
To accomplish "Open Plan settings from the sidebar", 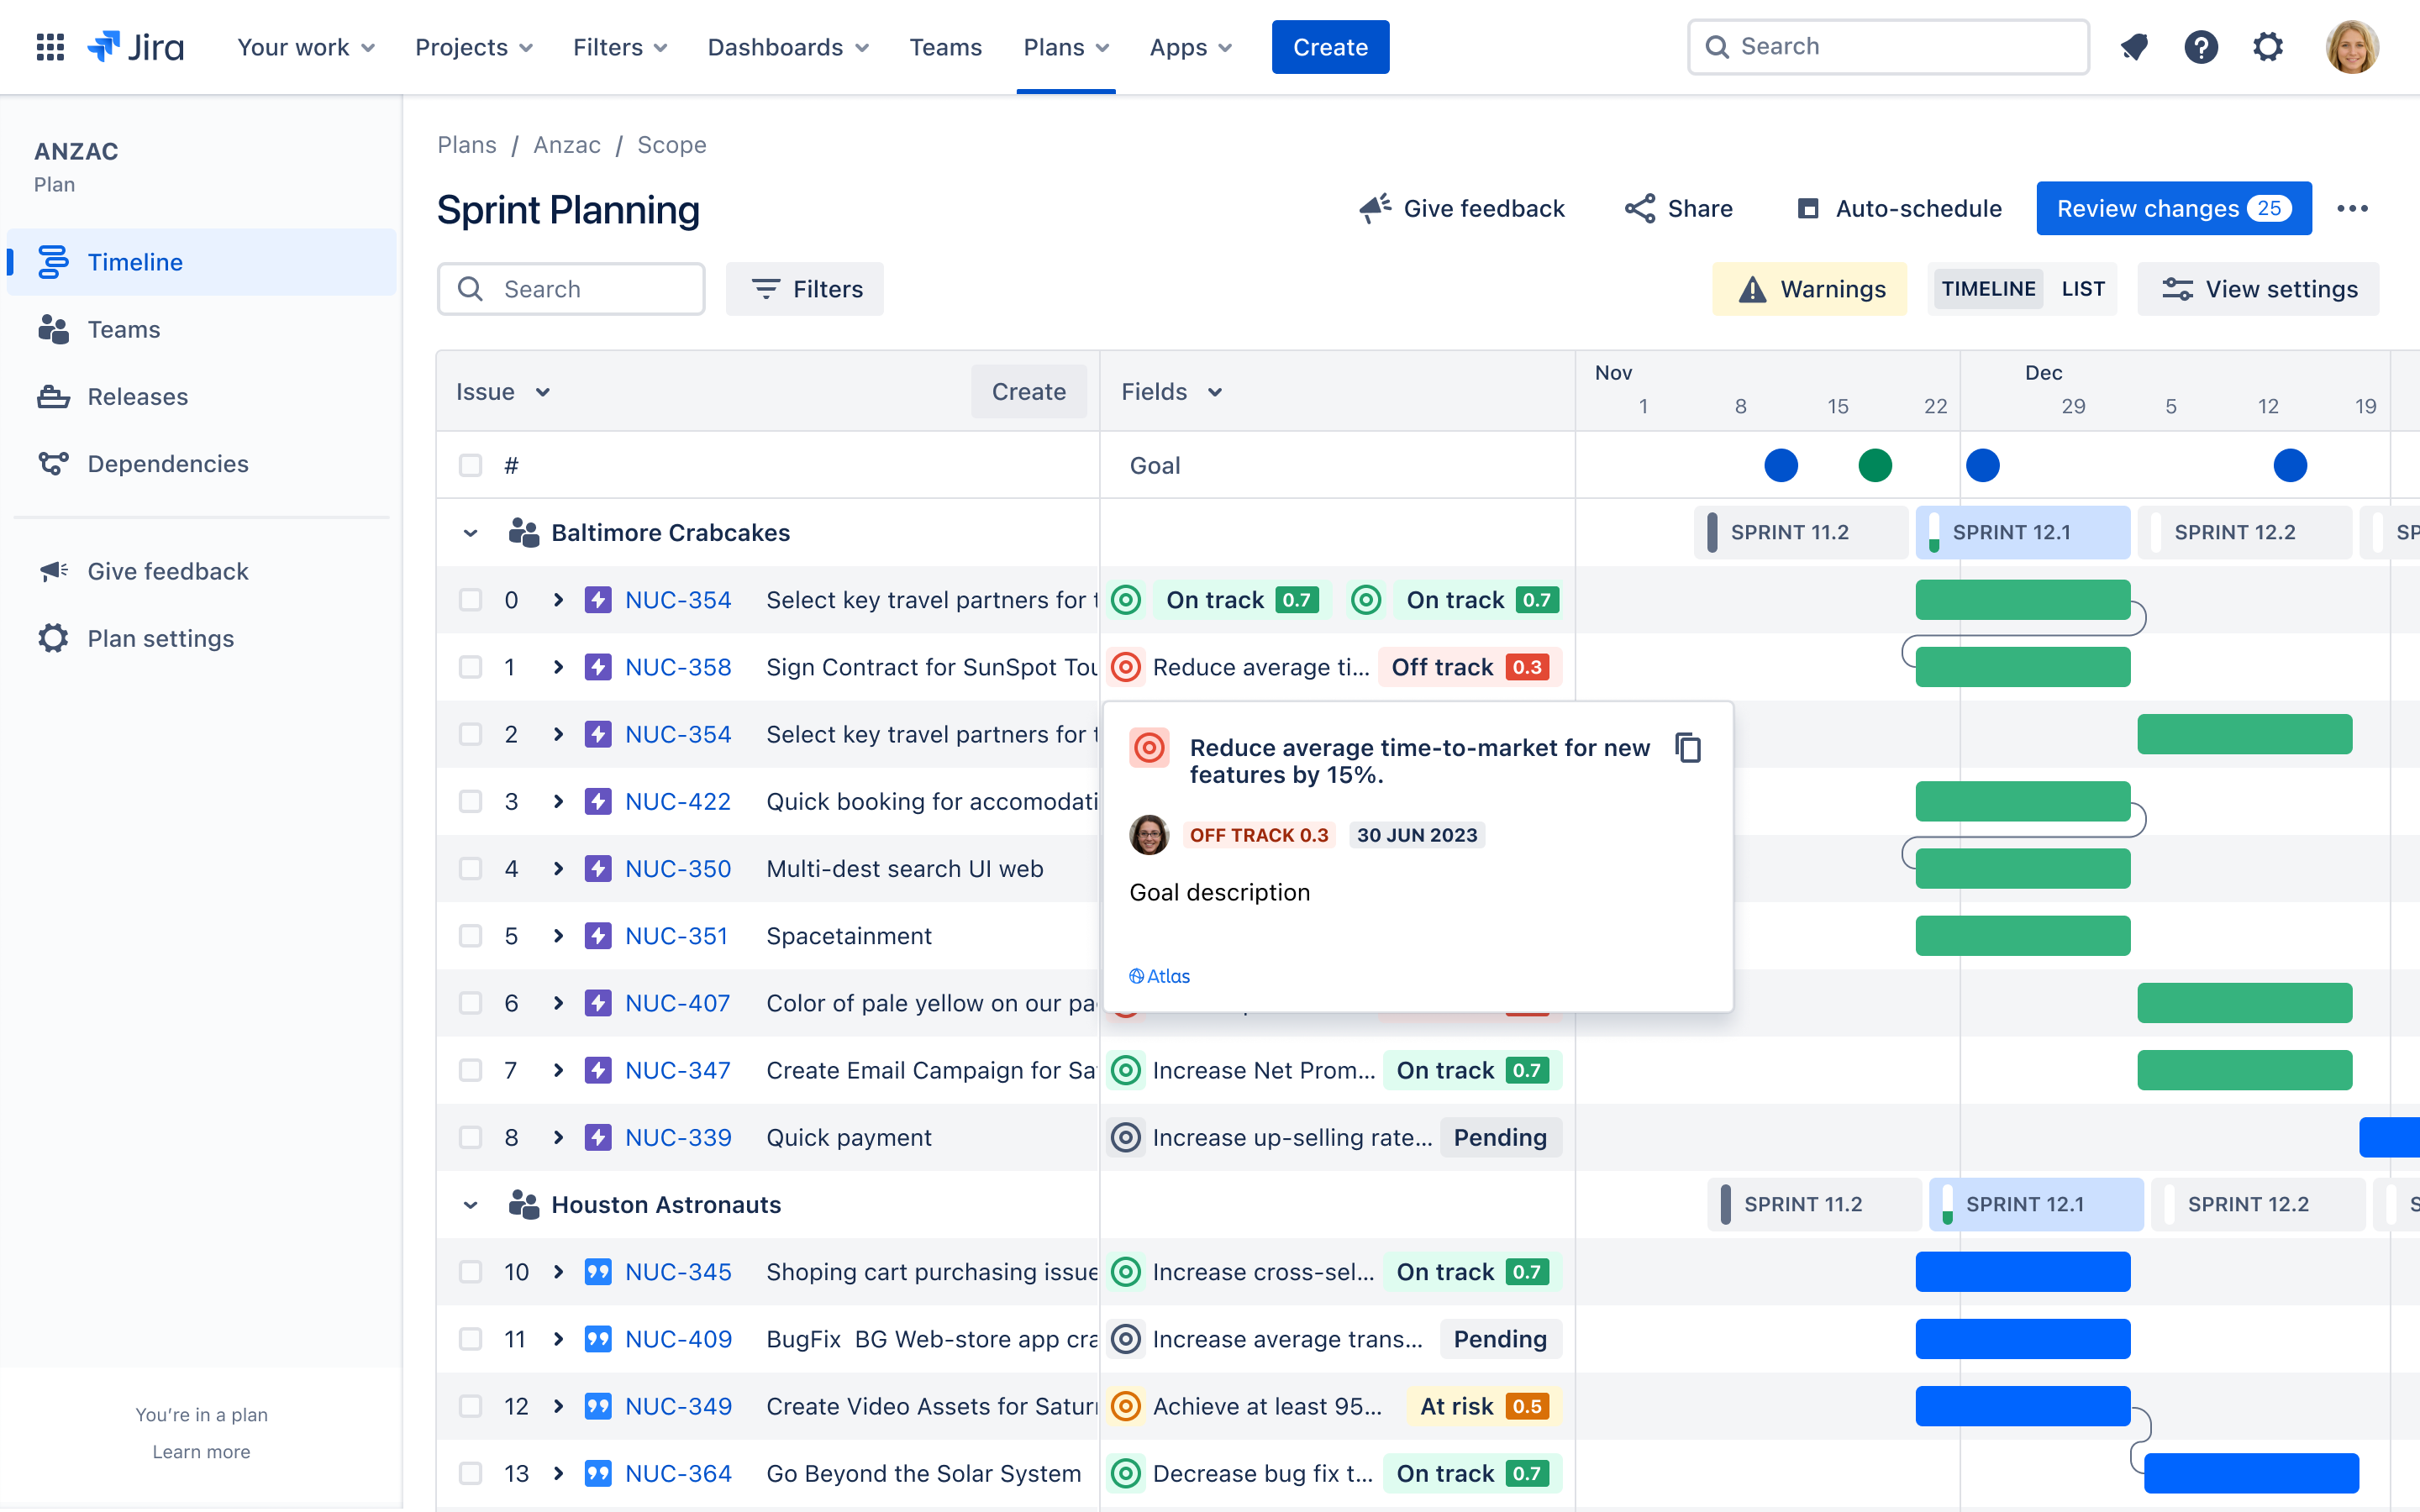I will (160, 638).
